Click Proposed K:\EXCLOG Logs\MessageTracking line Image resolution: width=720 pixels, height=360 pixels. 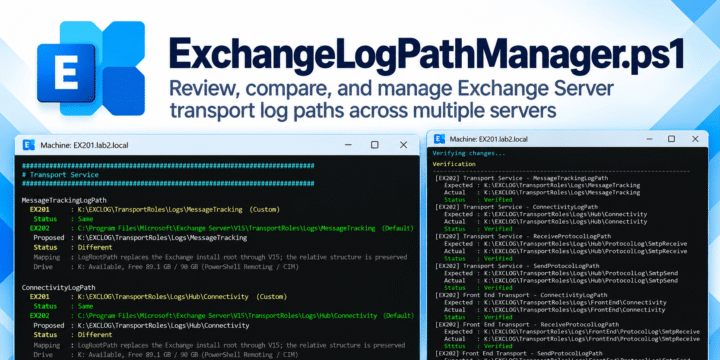pyautogui.click(x=140, y=238)
